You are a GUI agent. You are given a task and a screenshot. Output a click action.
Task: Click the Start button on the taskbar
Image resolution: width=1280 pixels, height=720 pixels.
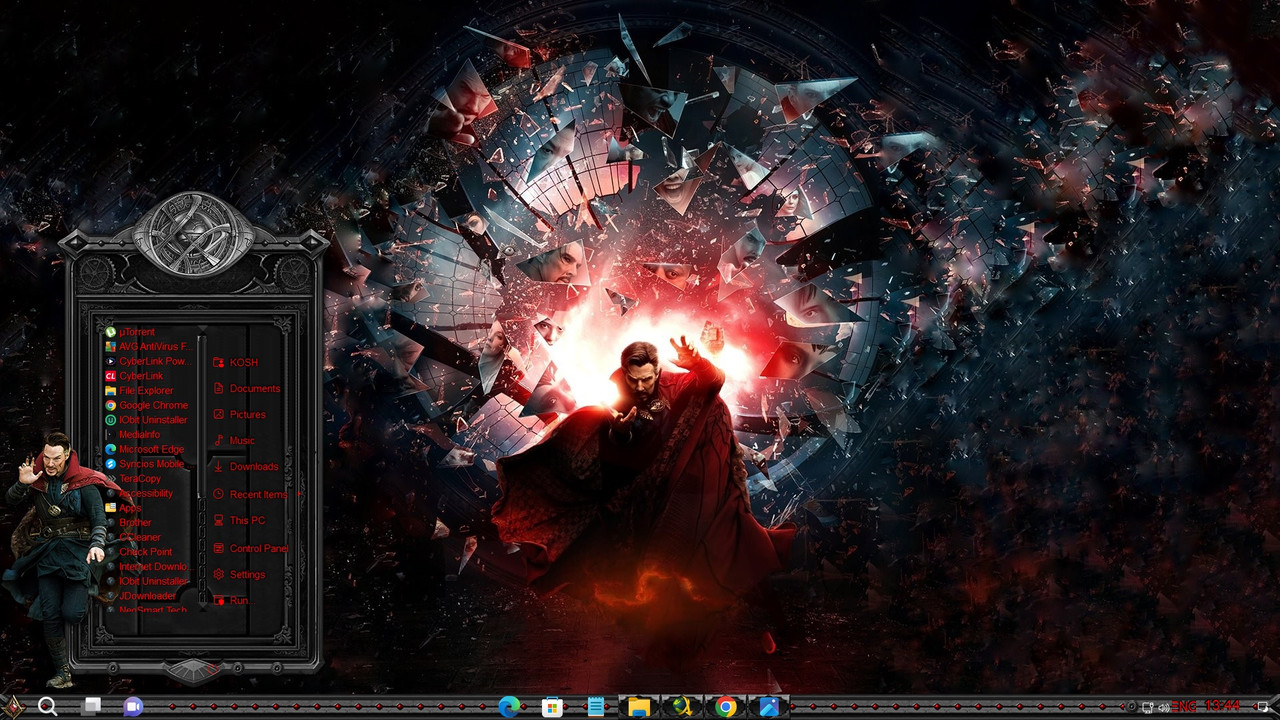click(12, 706)
